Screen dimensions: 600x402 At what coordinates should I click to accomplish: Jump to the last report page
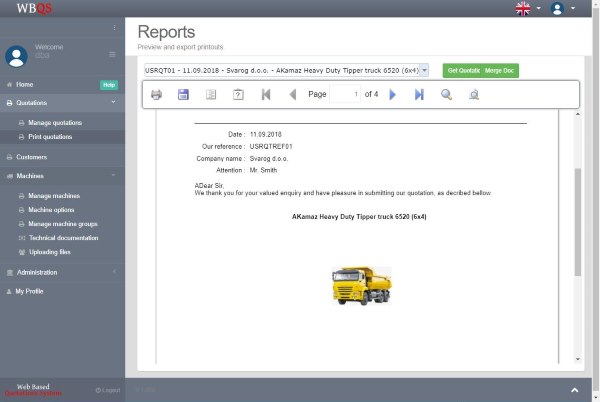419,94
